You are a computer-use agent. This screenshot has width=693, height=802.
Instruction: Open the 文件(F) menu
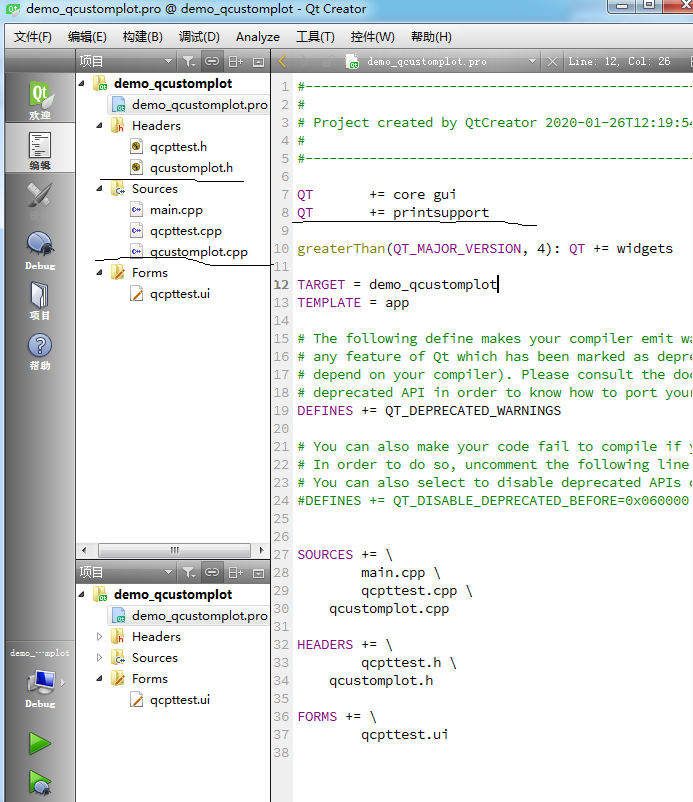33,37
